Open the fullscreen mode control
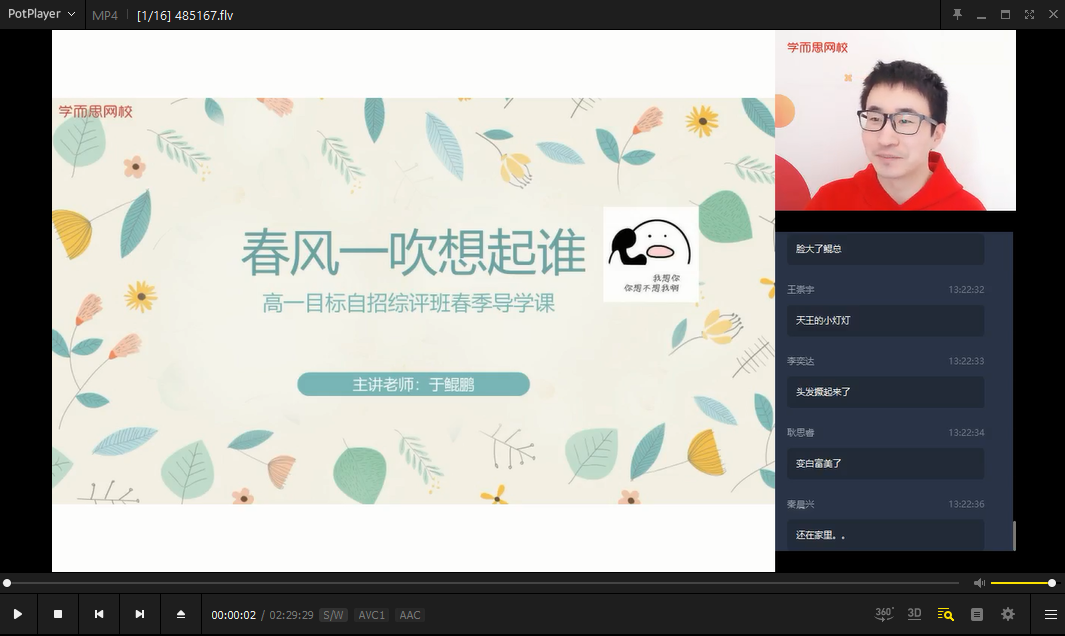 pos(1029,14)
